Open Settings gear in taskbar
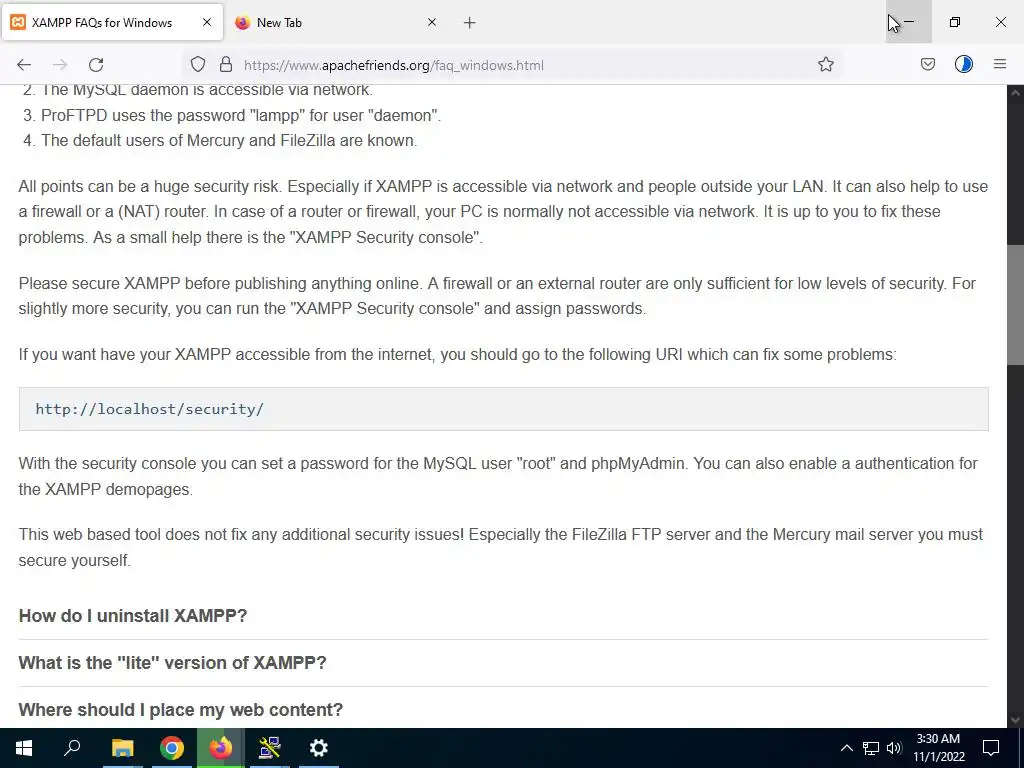Viewport: 1024px width, 768px height. click(319, 748)
